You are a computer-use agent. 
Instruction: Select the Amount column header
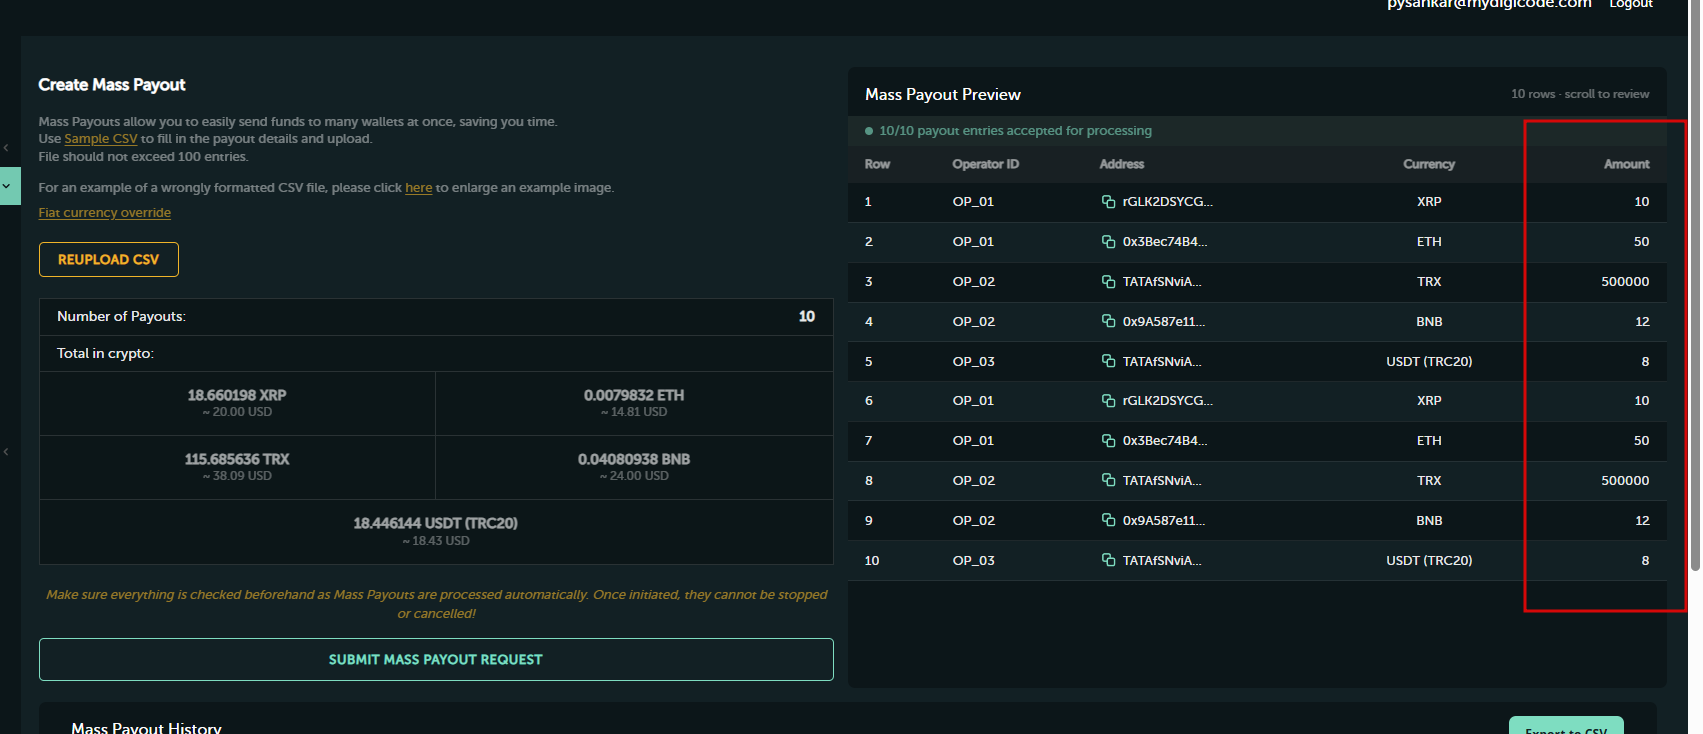[x=1627, y=164]
